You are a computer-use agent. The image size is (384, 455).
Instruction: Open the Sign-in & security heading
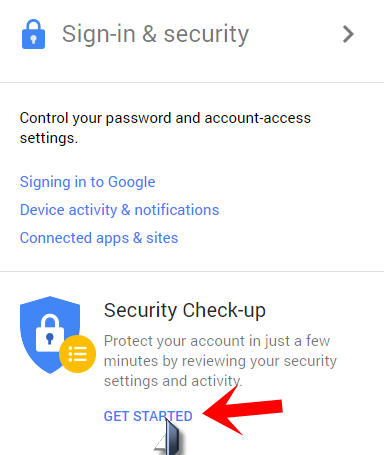point(155,34)
